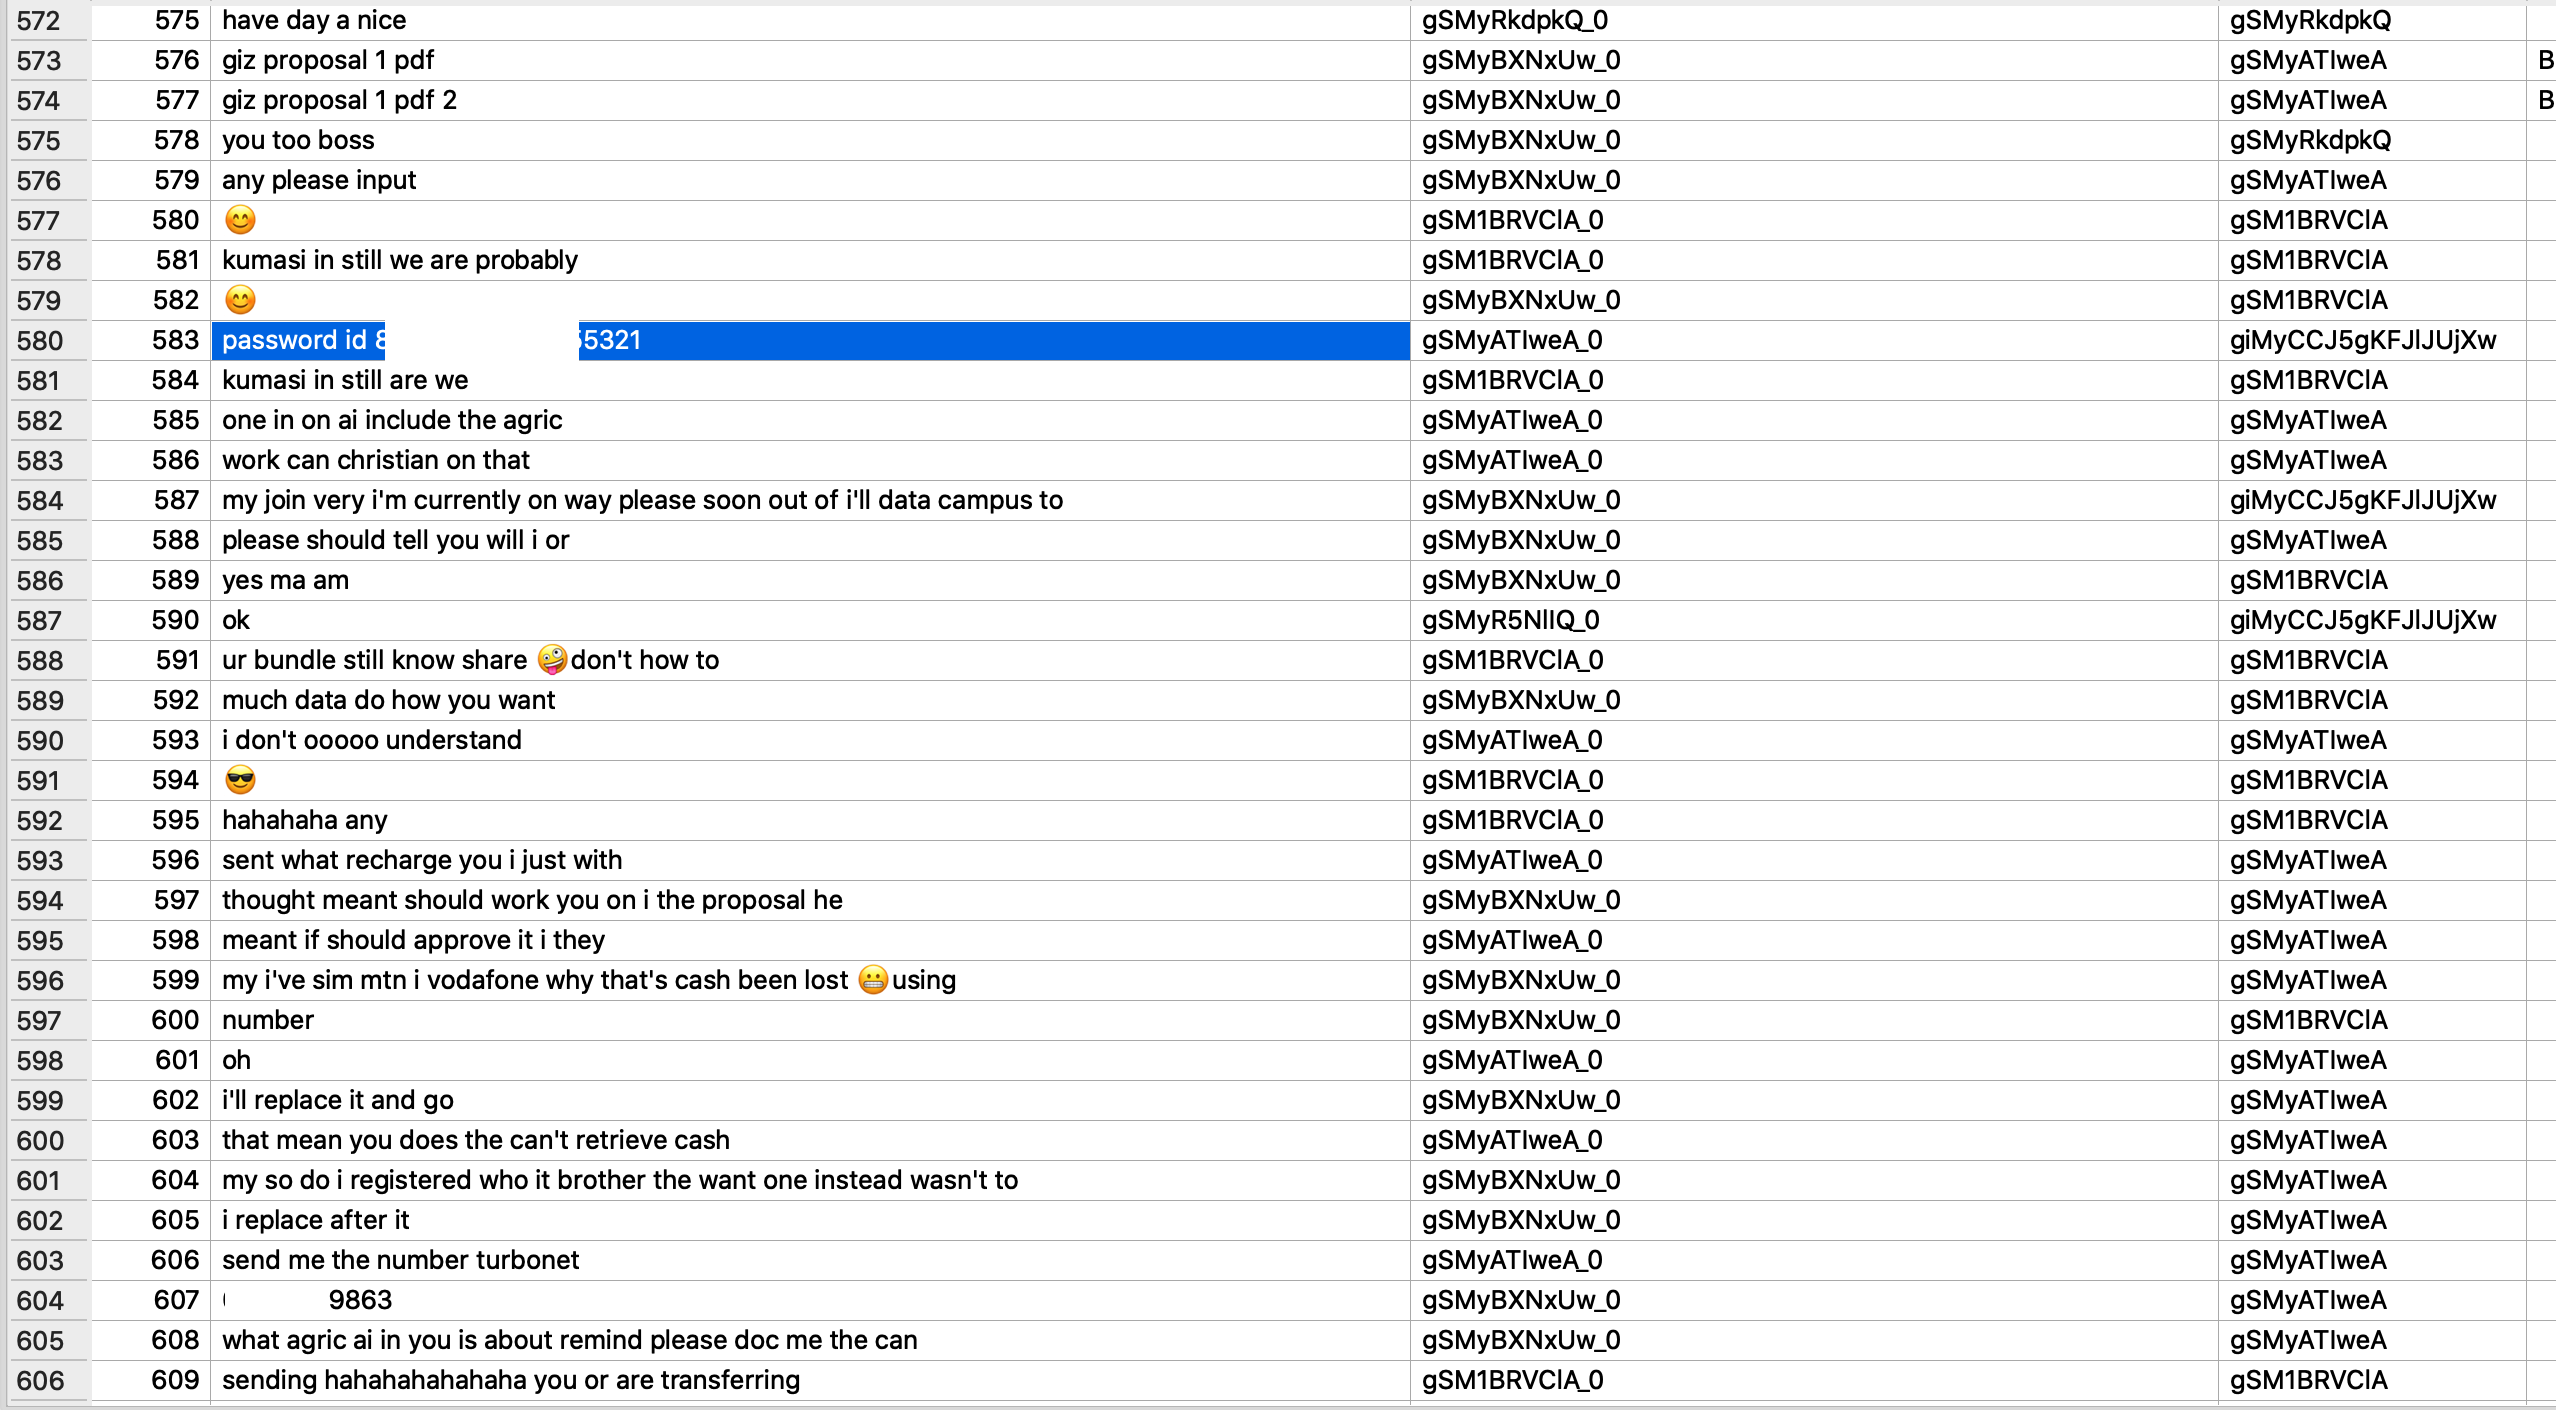Select cell 'ur bundle still know share'
Image resolution: width=2556 pixels, height=1410 pixels.
(810, 660)
